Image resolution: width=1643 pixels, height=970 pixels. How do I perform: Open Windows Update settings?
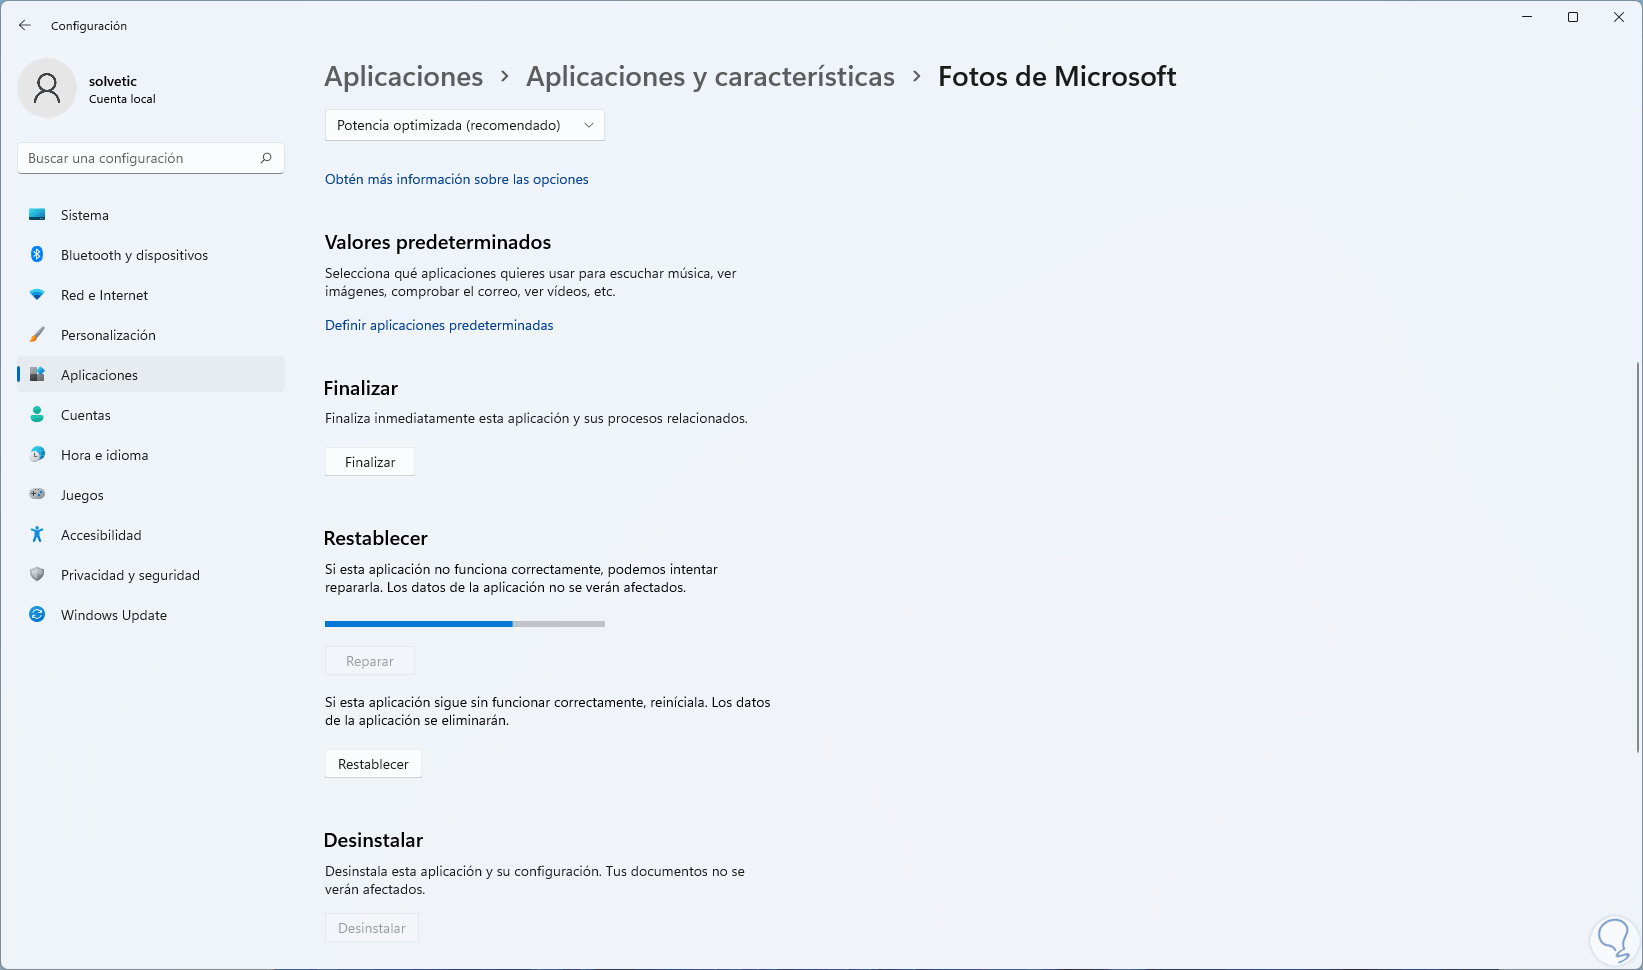tap(151, 615)
